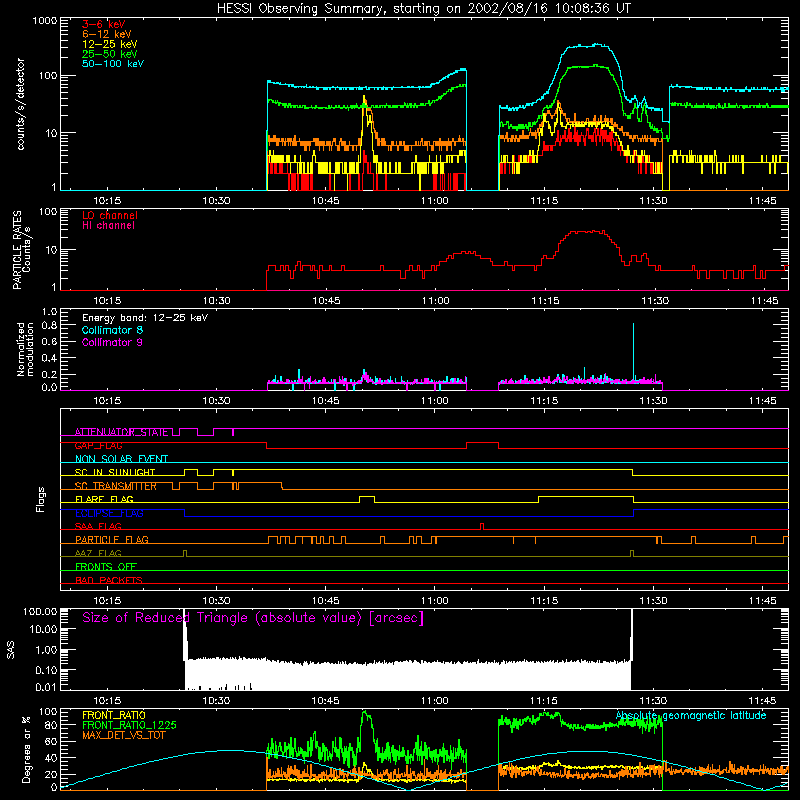Click the LO channel legend label
800x800 pixels.
pyautogui.click(x=110, y=215)
